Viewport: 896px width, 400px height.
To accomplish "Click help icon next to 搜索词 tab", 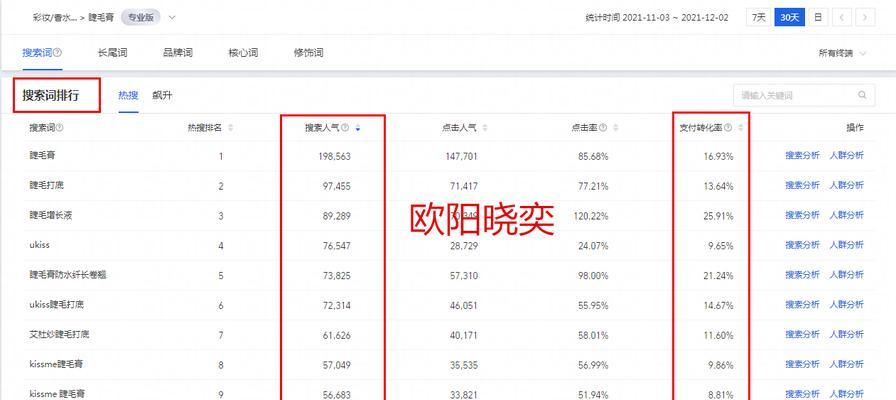I will [x=57, y=53].
